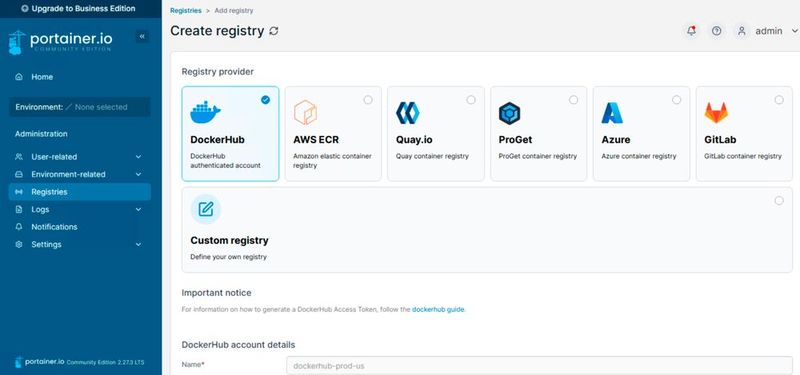Select the AWS ECR radio button
The width and height of the screenshot is (800, 375).
(368, 100)
